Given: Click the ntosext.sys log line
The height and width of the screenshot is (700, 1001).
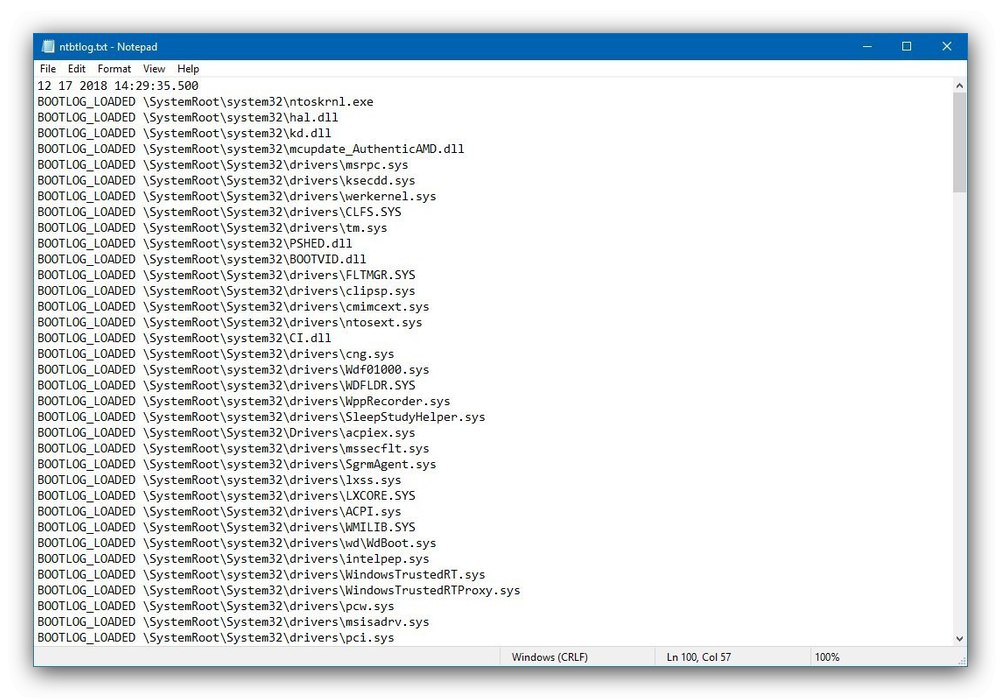Looking at the screenshot, I should pyautogui.click(x=230, y=322).
